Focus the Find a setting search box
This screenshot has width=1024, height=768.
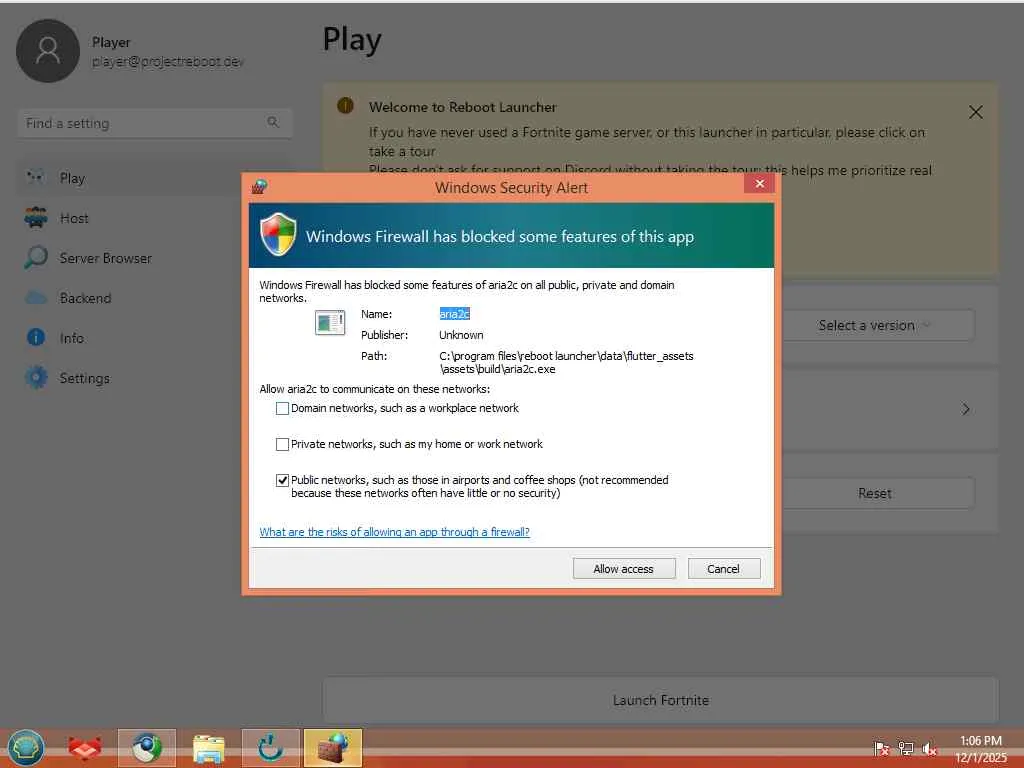tap(154, 123)
